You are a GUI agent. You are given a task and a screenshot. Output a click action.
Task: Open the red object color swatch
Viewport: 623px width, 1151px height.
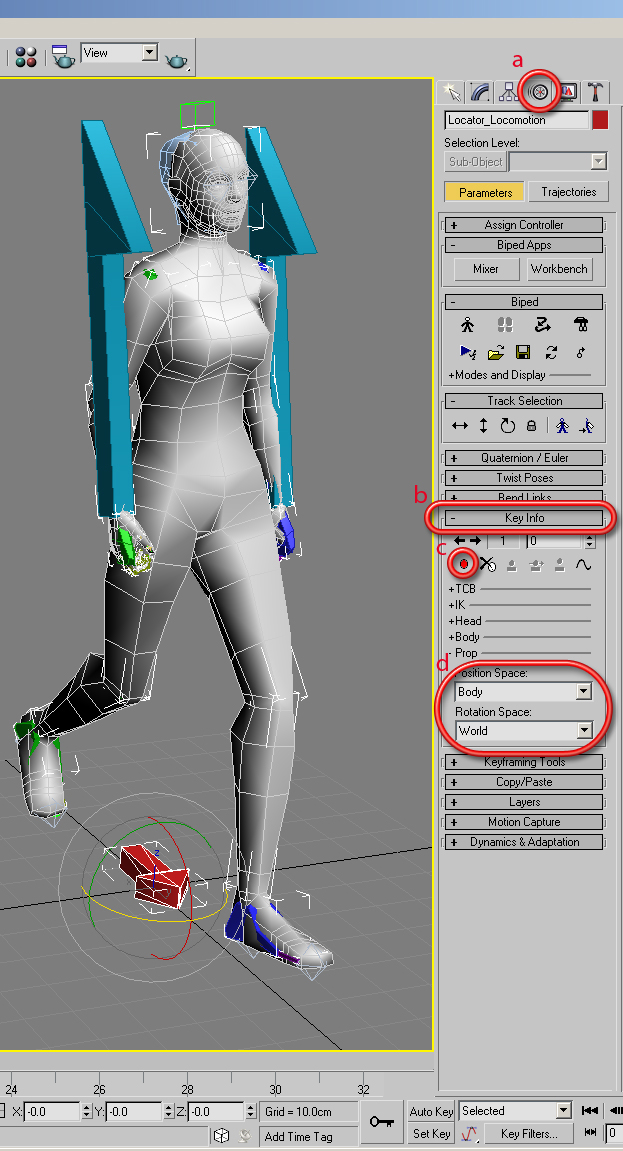click(x=600, y=120)
